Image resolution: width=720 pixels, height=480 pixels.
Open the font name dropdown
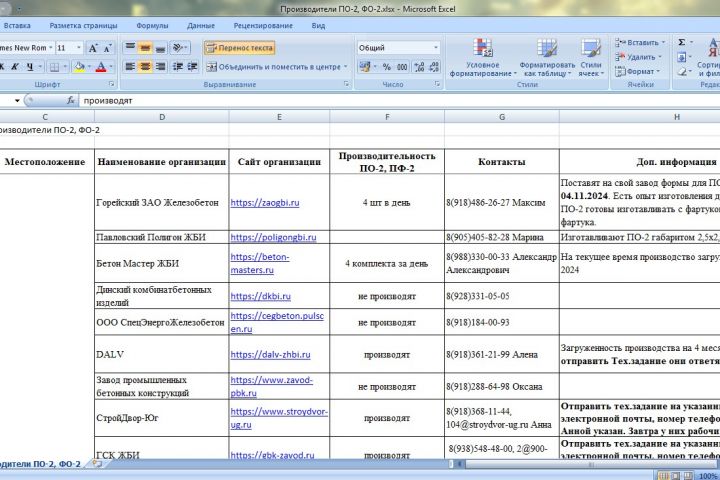point(51,48)
